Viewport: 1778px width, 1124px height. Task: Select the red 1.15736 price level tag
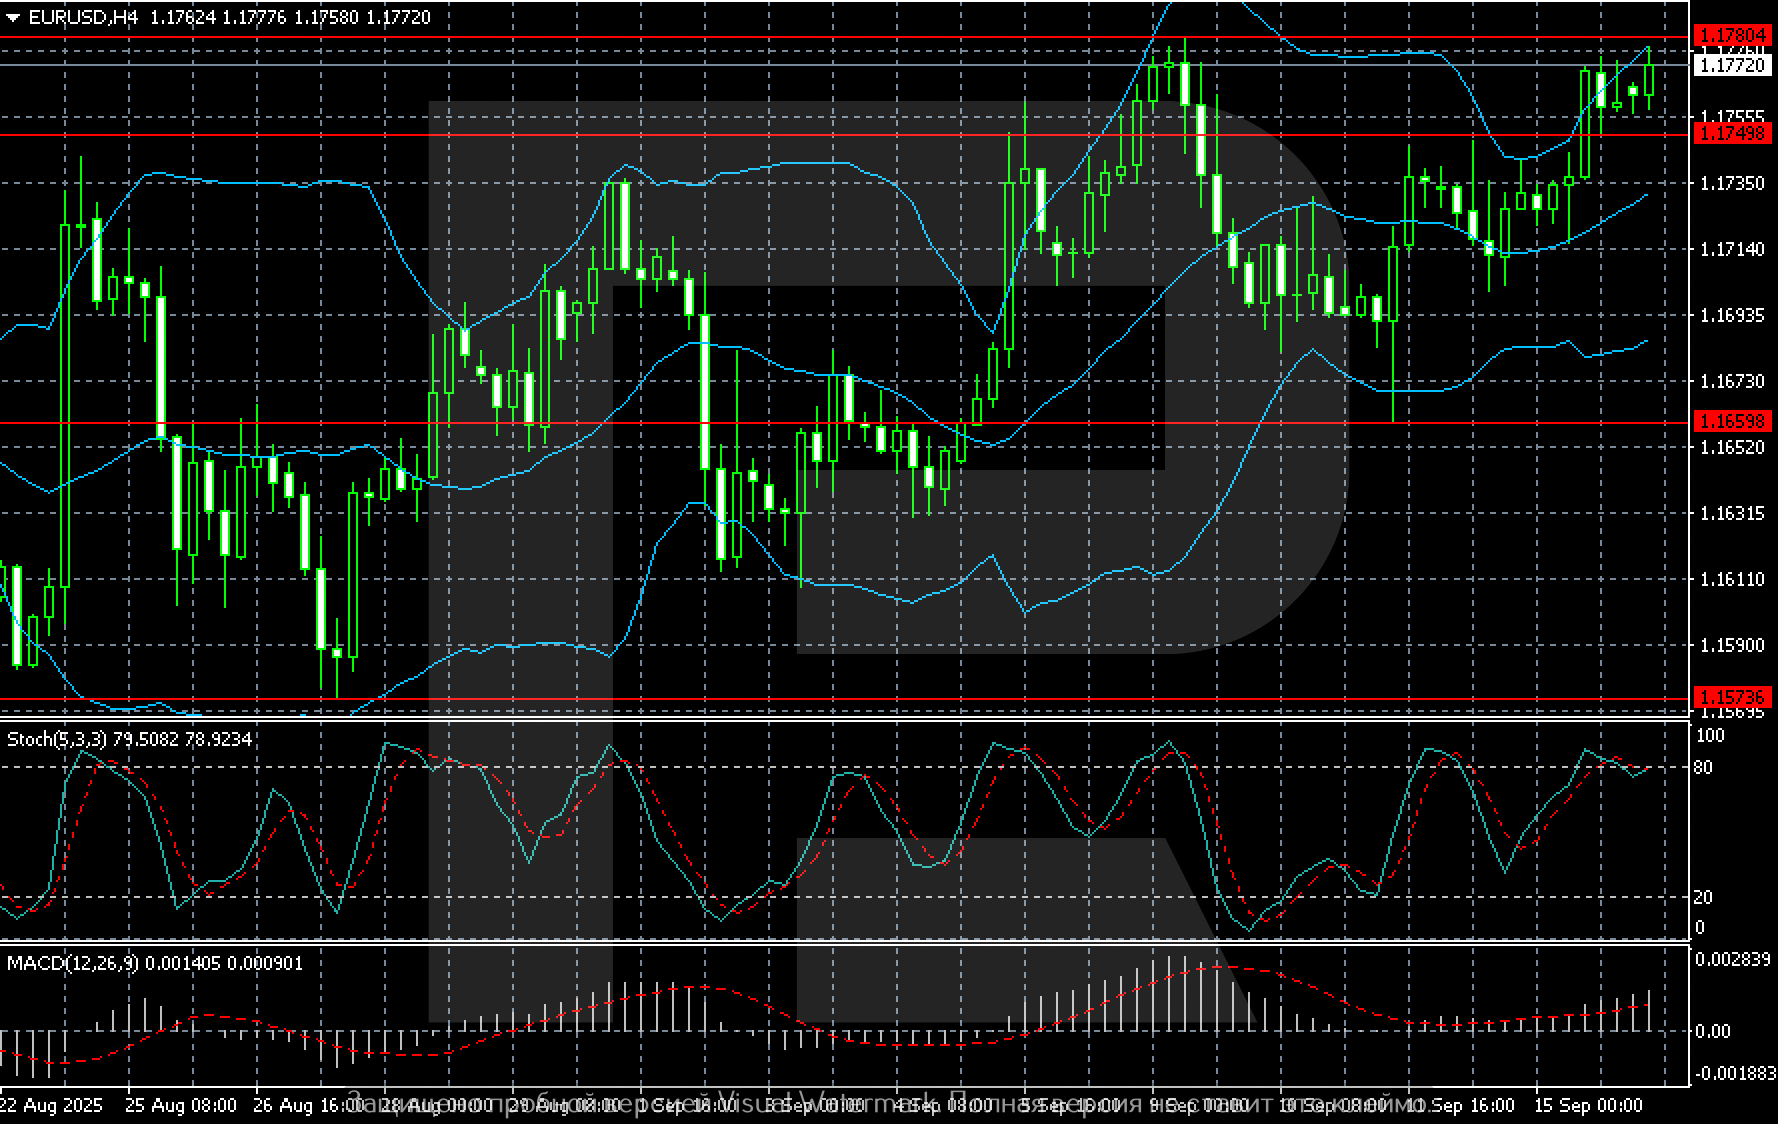[1732, 697]
